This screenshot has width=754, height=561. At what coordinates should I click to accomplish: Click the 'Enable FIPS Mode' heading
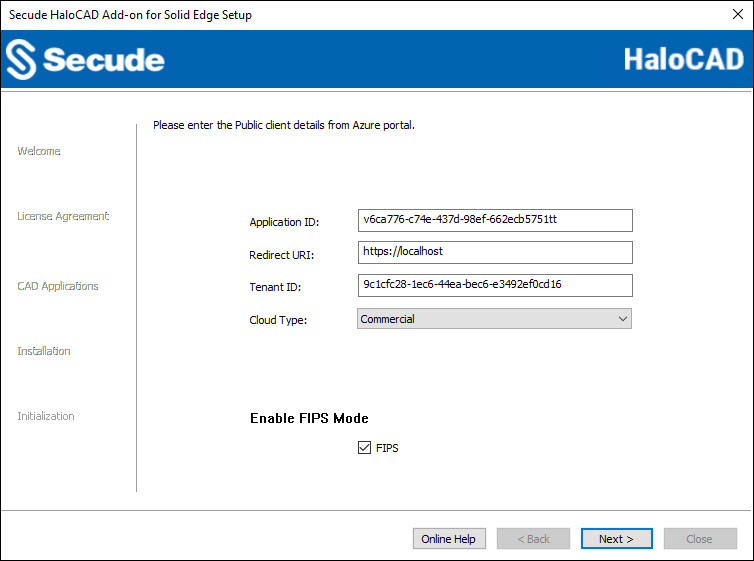[x=309, y=418]
